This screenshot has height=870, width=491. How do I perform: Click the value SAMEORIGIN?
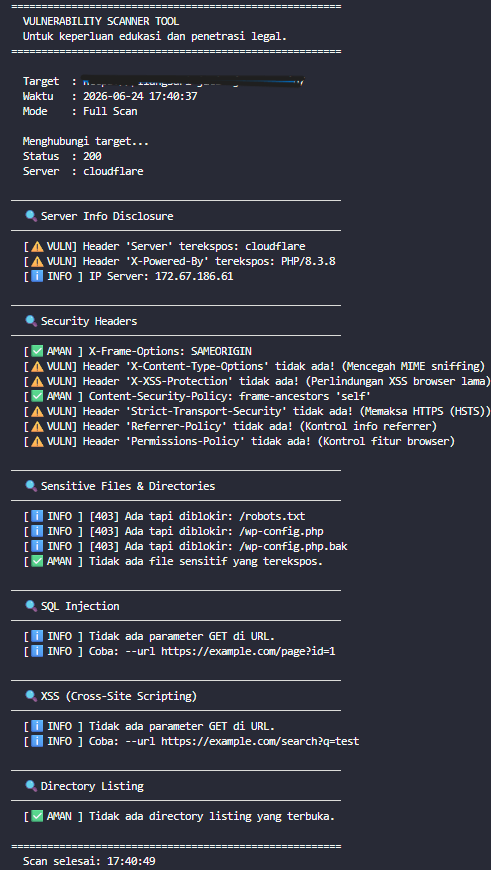click(221, 351)
